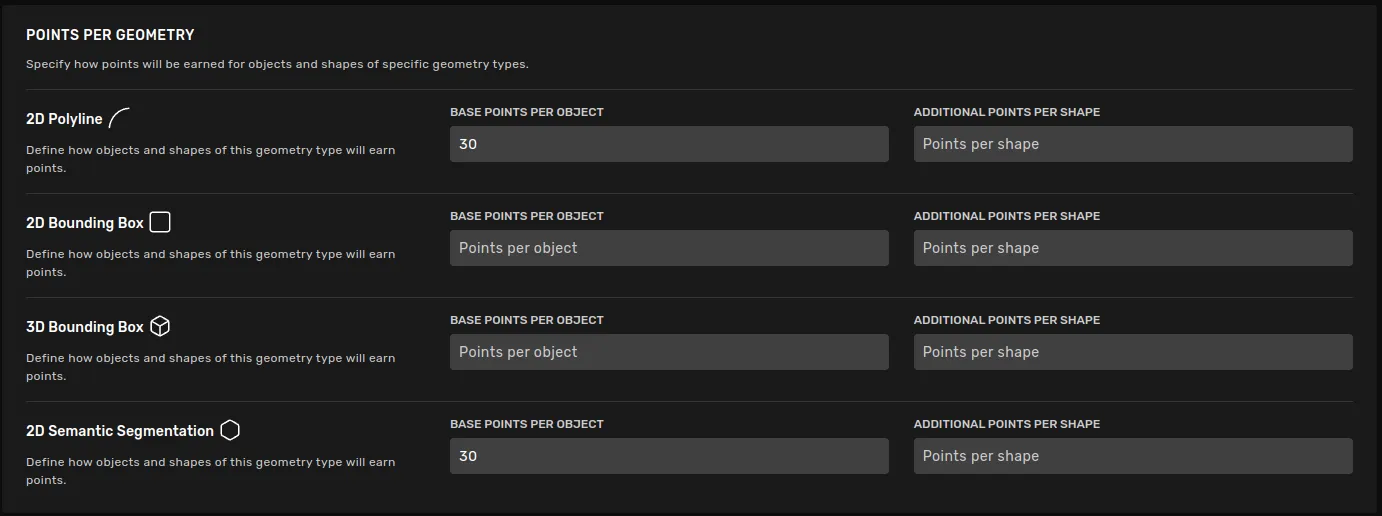Focus 2D Semantic Segmentation additional points per shape field
Viewport: 1382px width, 516px height.
coord(1133,456)
